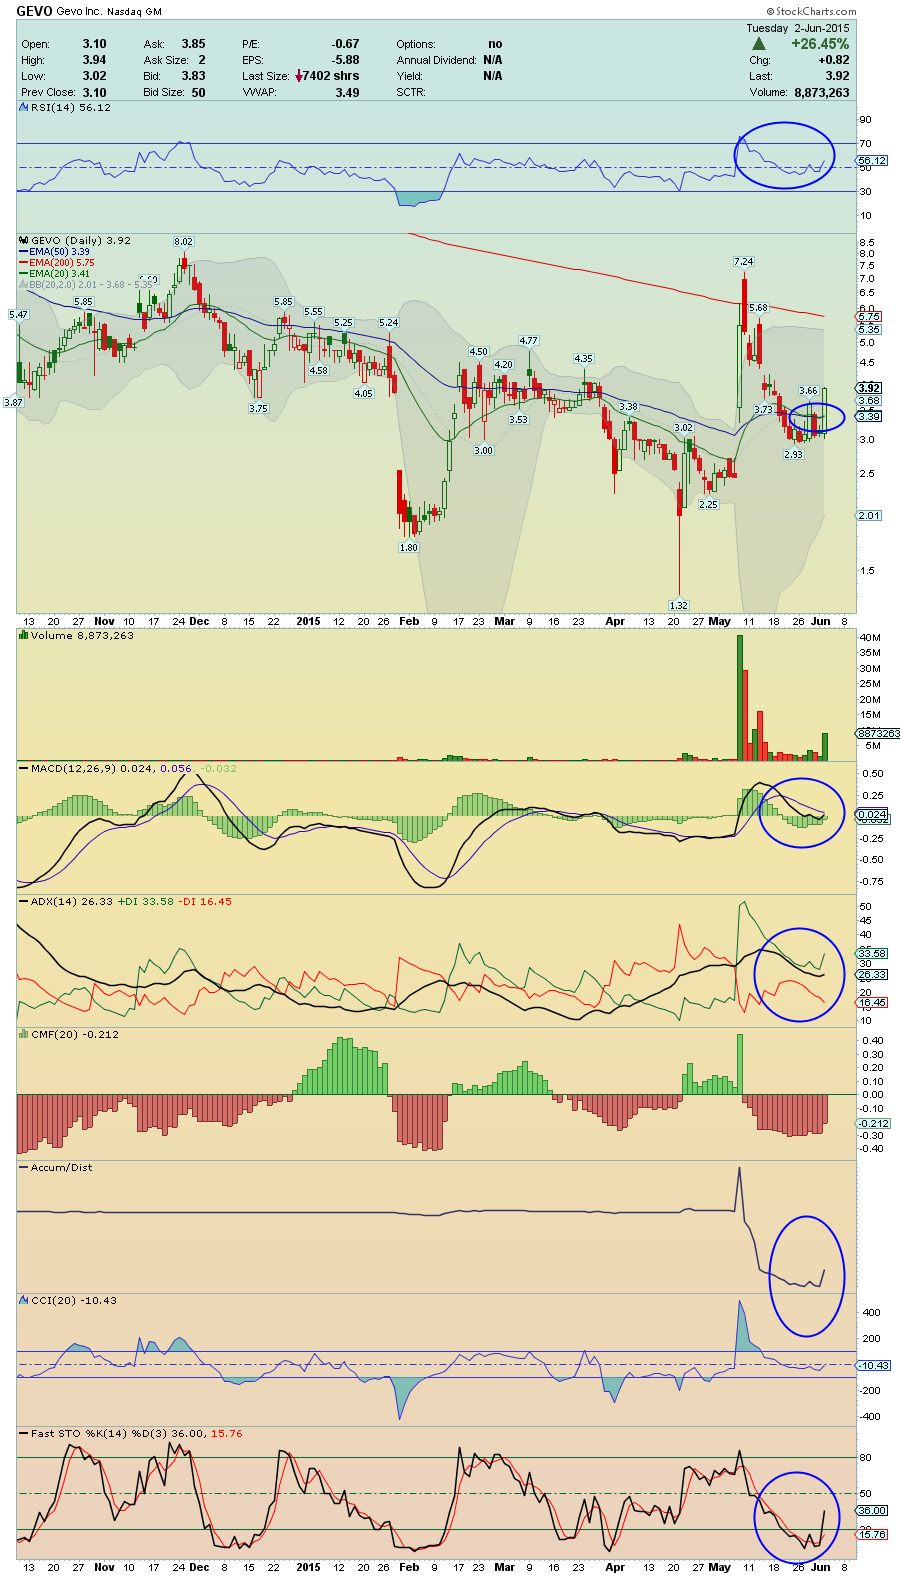Click the Chg value +0.82
This screenshot has height=1577, width=900.
[x=833, y=60]
